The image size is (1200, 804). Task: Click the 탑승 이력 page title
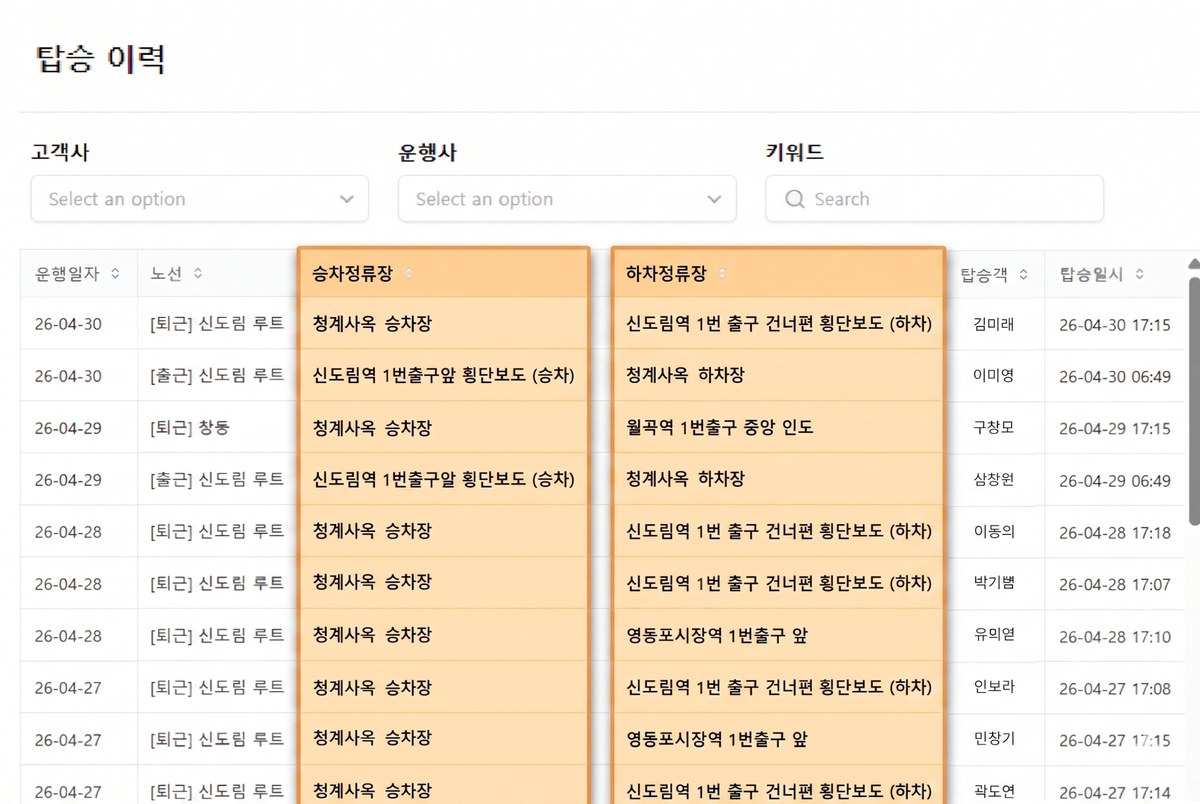click(100, 59)
